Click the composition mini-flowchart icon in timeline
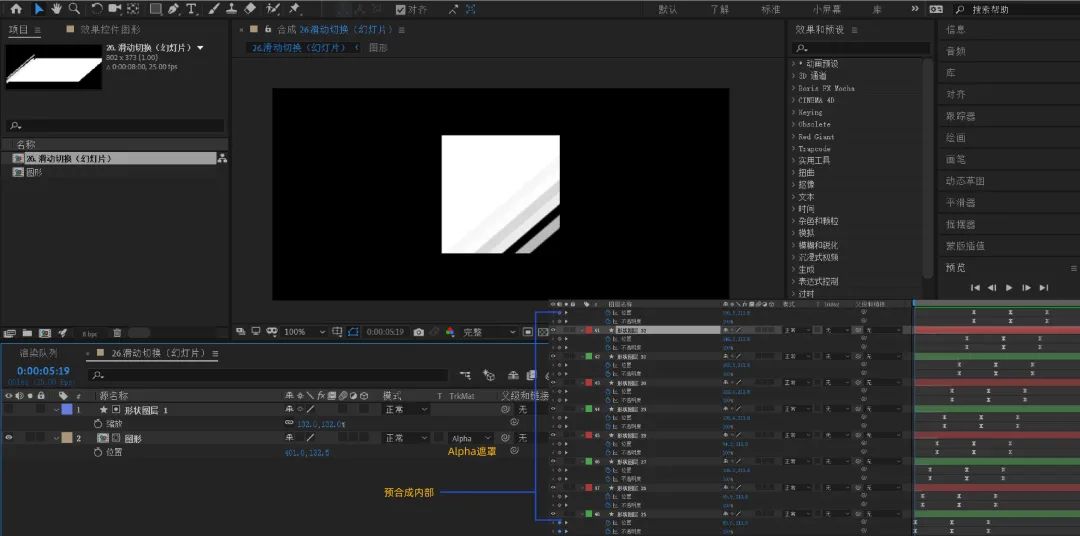The width and height of the screenshot is (1080, 536). tap(465, 375)
